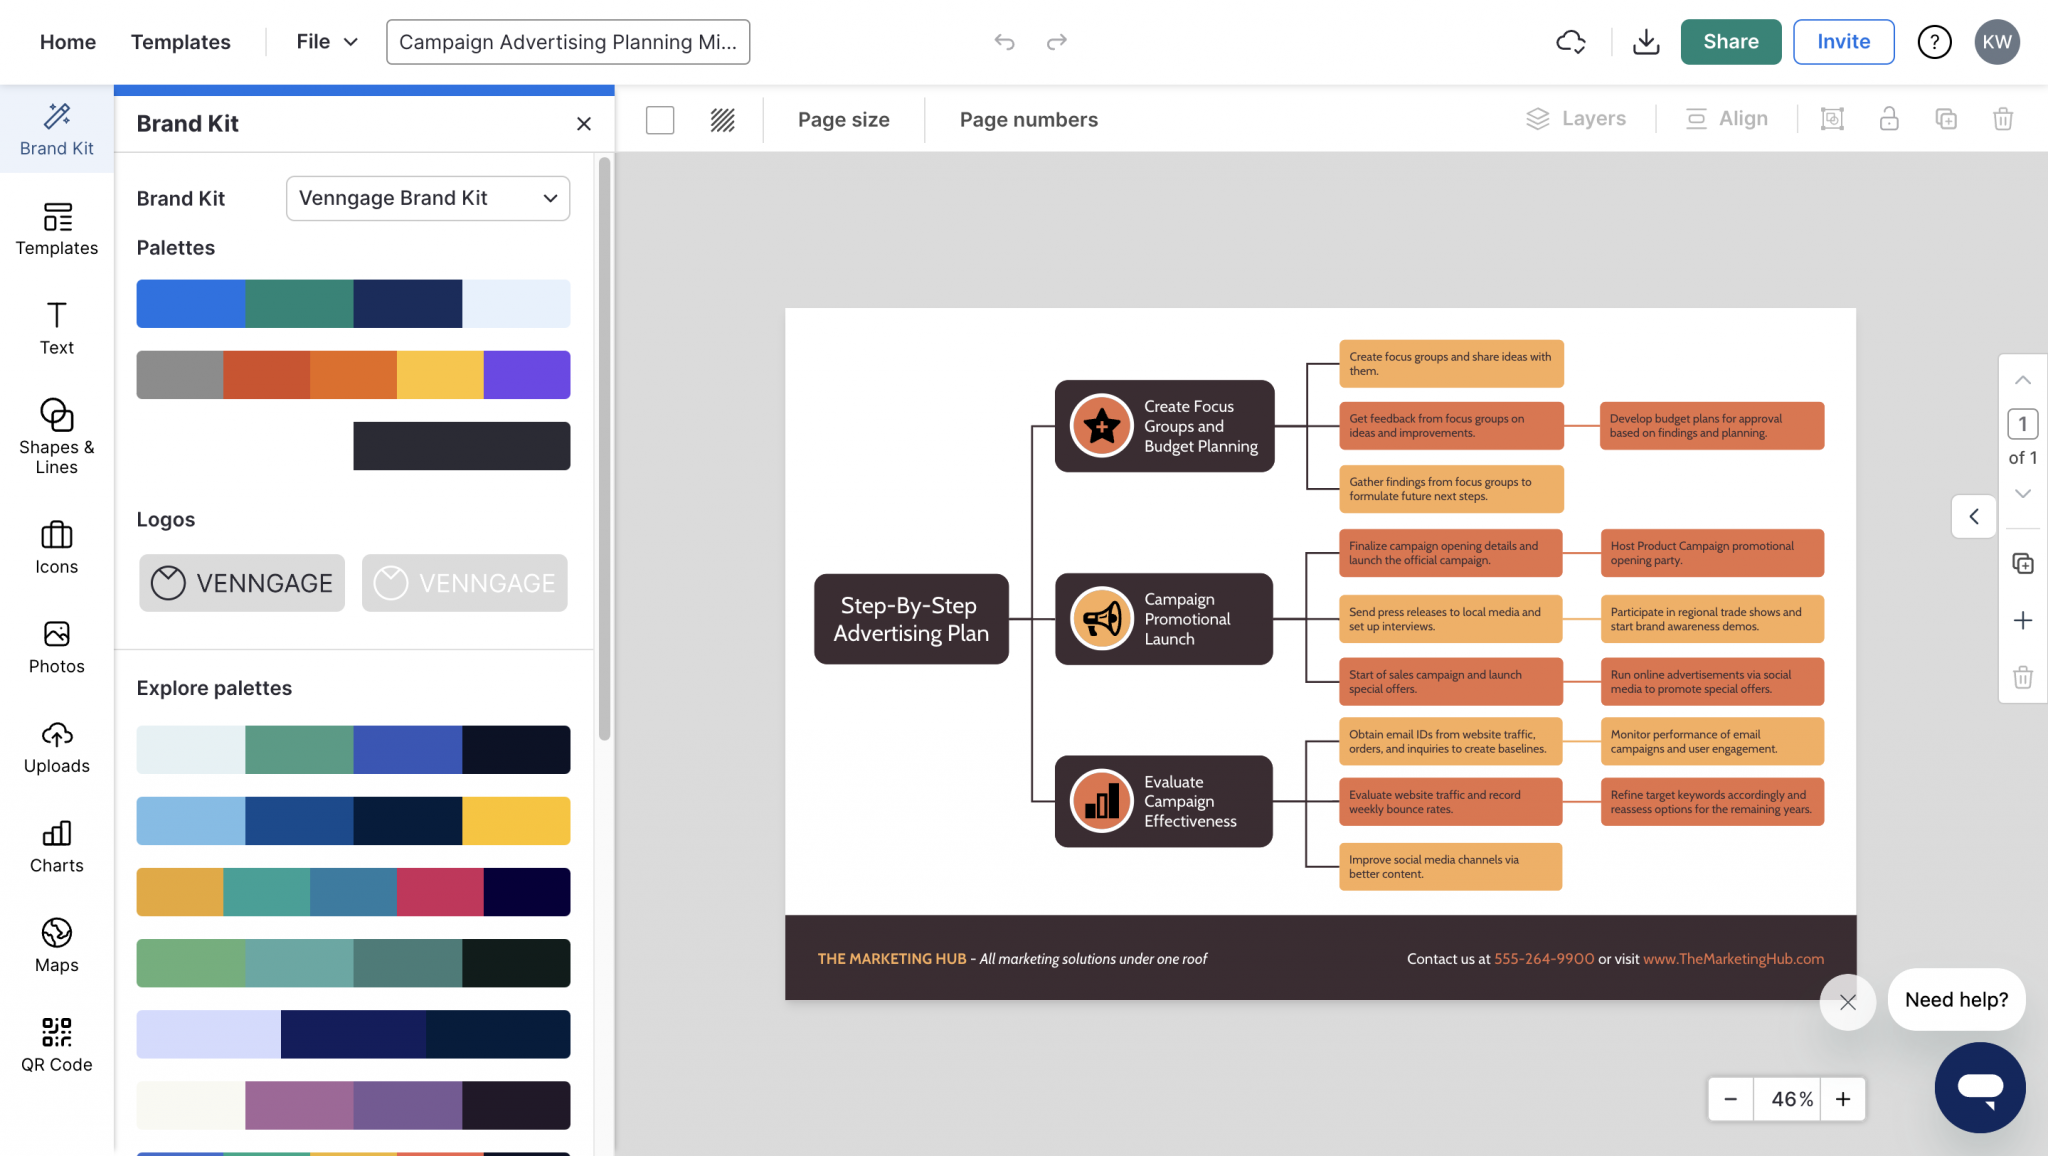Go to Home from the top menu
This screenshot has width=2048, height=1156.
[x=67, y=42]
